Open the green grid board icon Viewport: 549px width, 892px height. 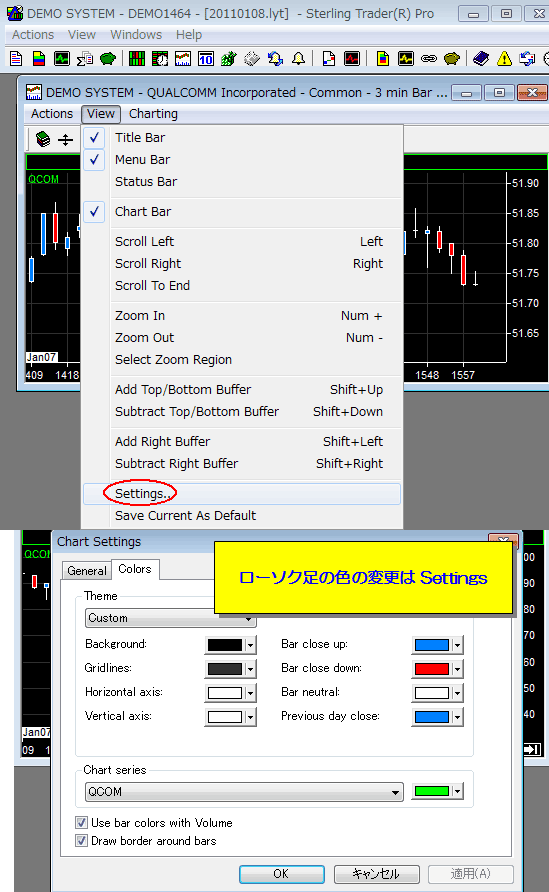pos(137,58)
